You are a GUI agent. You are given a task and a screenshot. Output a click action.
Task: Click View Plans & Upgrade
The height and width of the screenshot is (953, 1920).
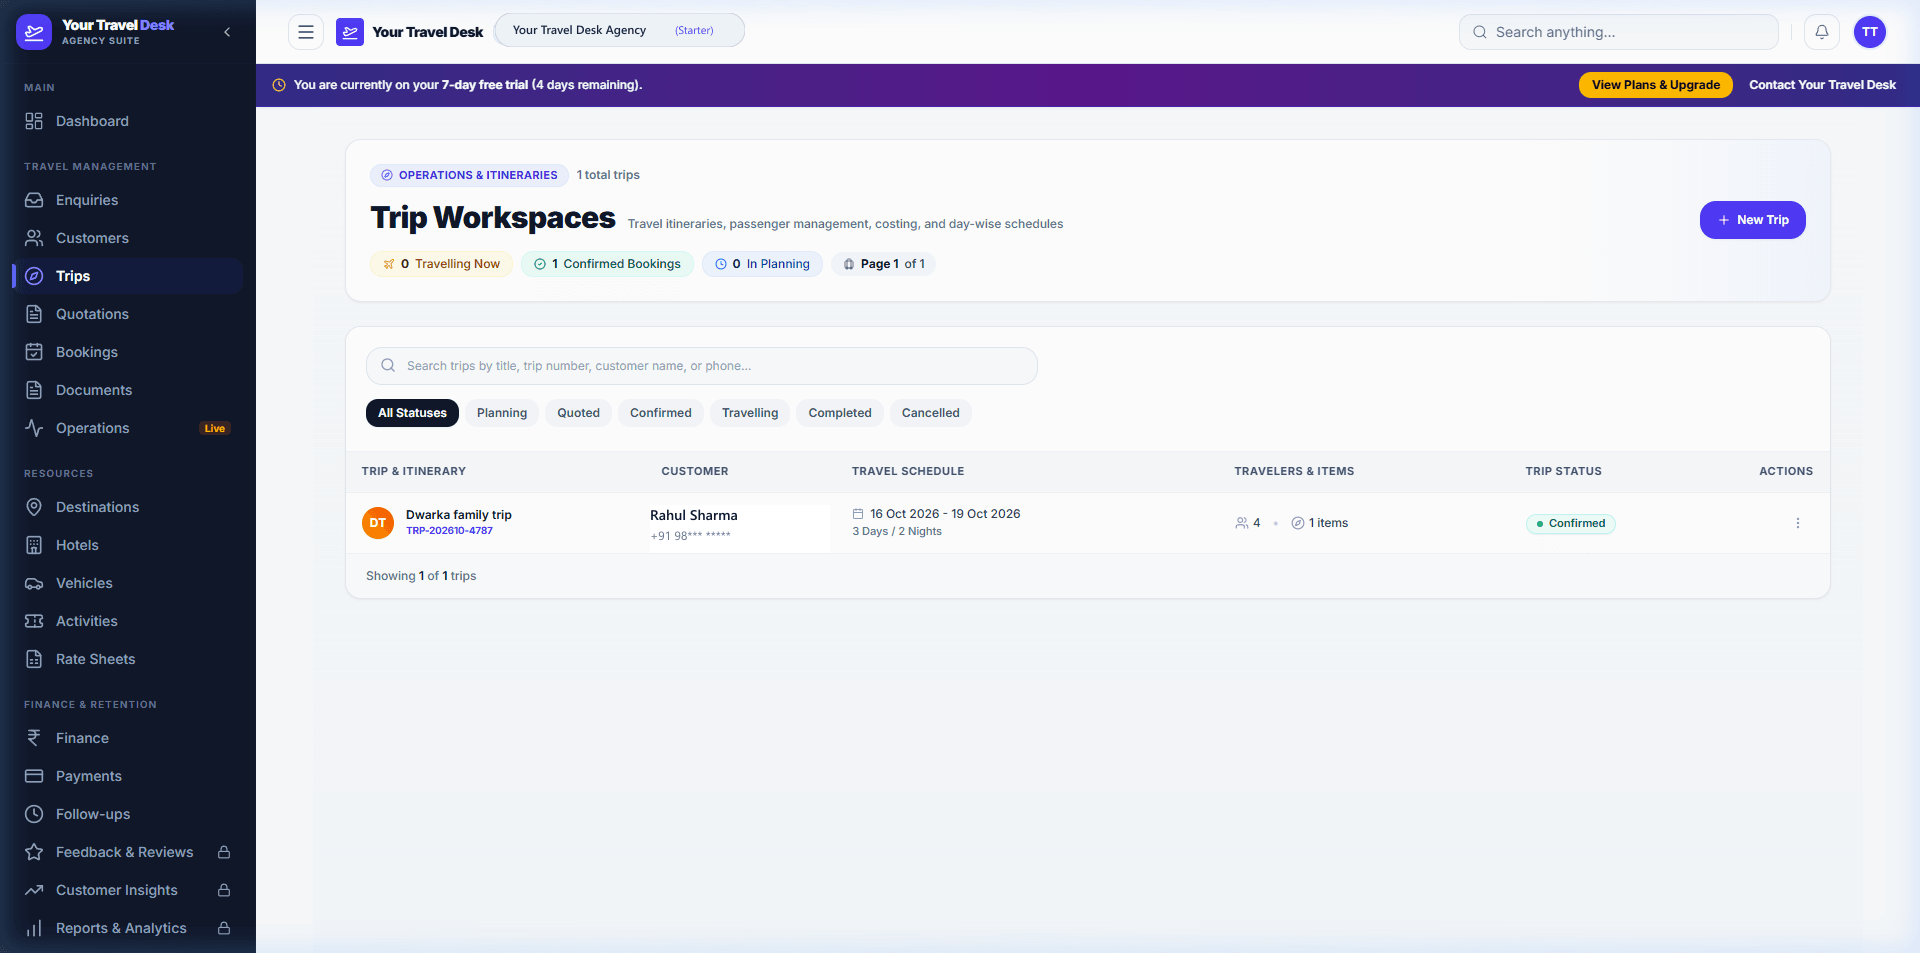point(1656,85)
